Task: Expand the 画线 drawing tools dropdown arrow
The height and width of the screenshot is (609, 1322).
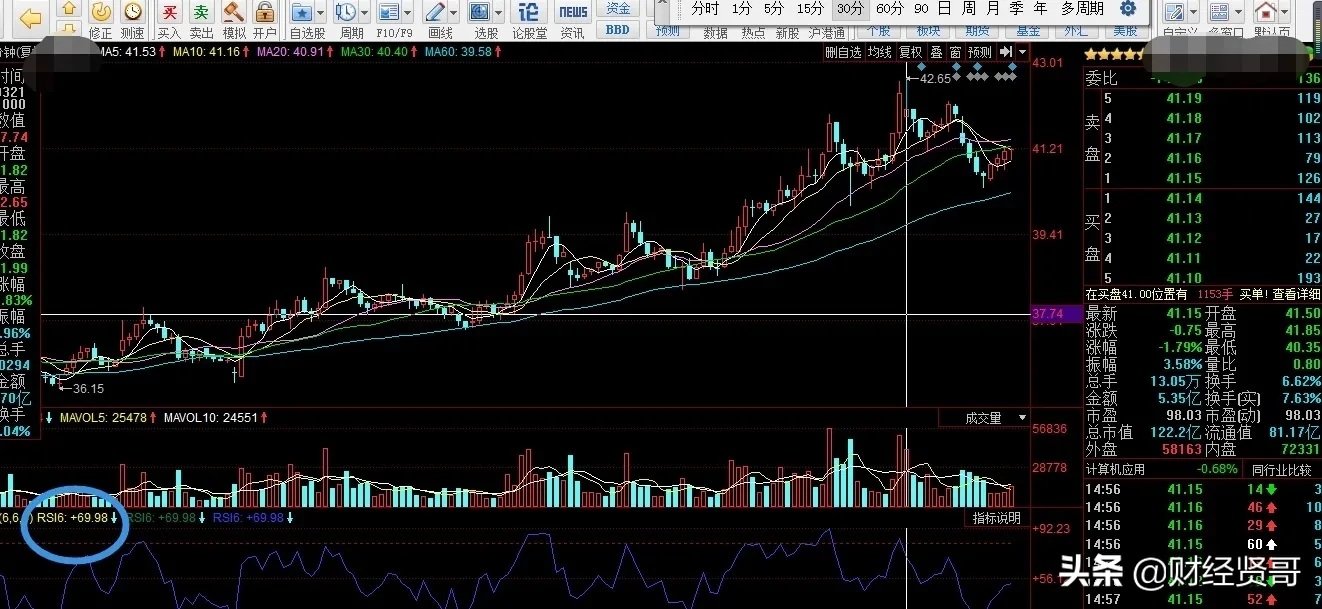Action: click(452, 12)
